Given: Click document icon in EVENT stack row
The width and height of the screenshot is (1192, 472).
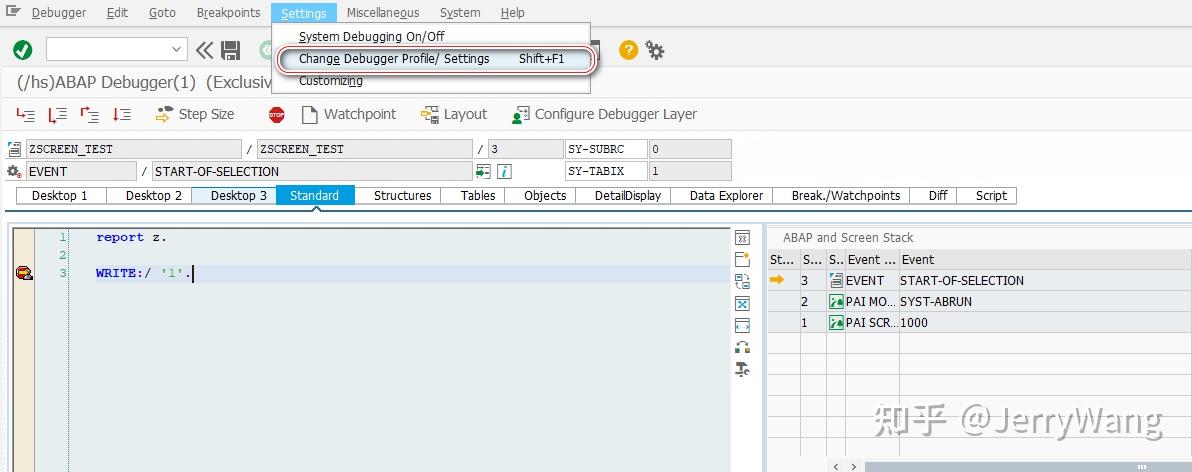Looking at the screenshot, I should 836,280.
